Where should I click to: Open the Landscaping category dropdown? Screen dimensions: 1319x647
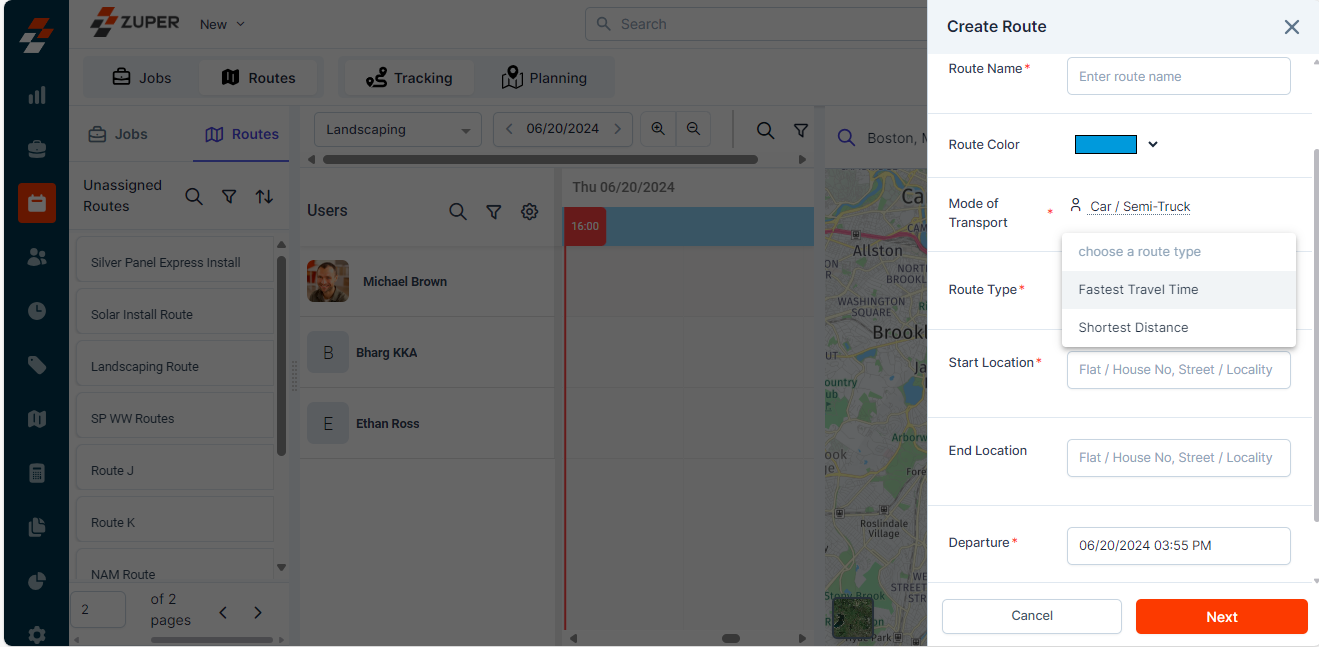point(397,130)
